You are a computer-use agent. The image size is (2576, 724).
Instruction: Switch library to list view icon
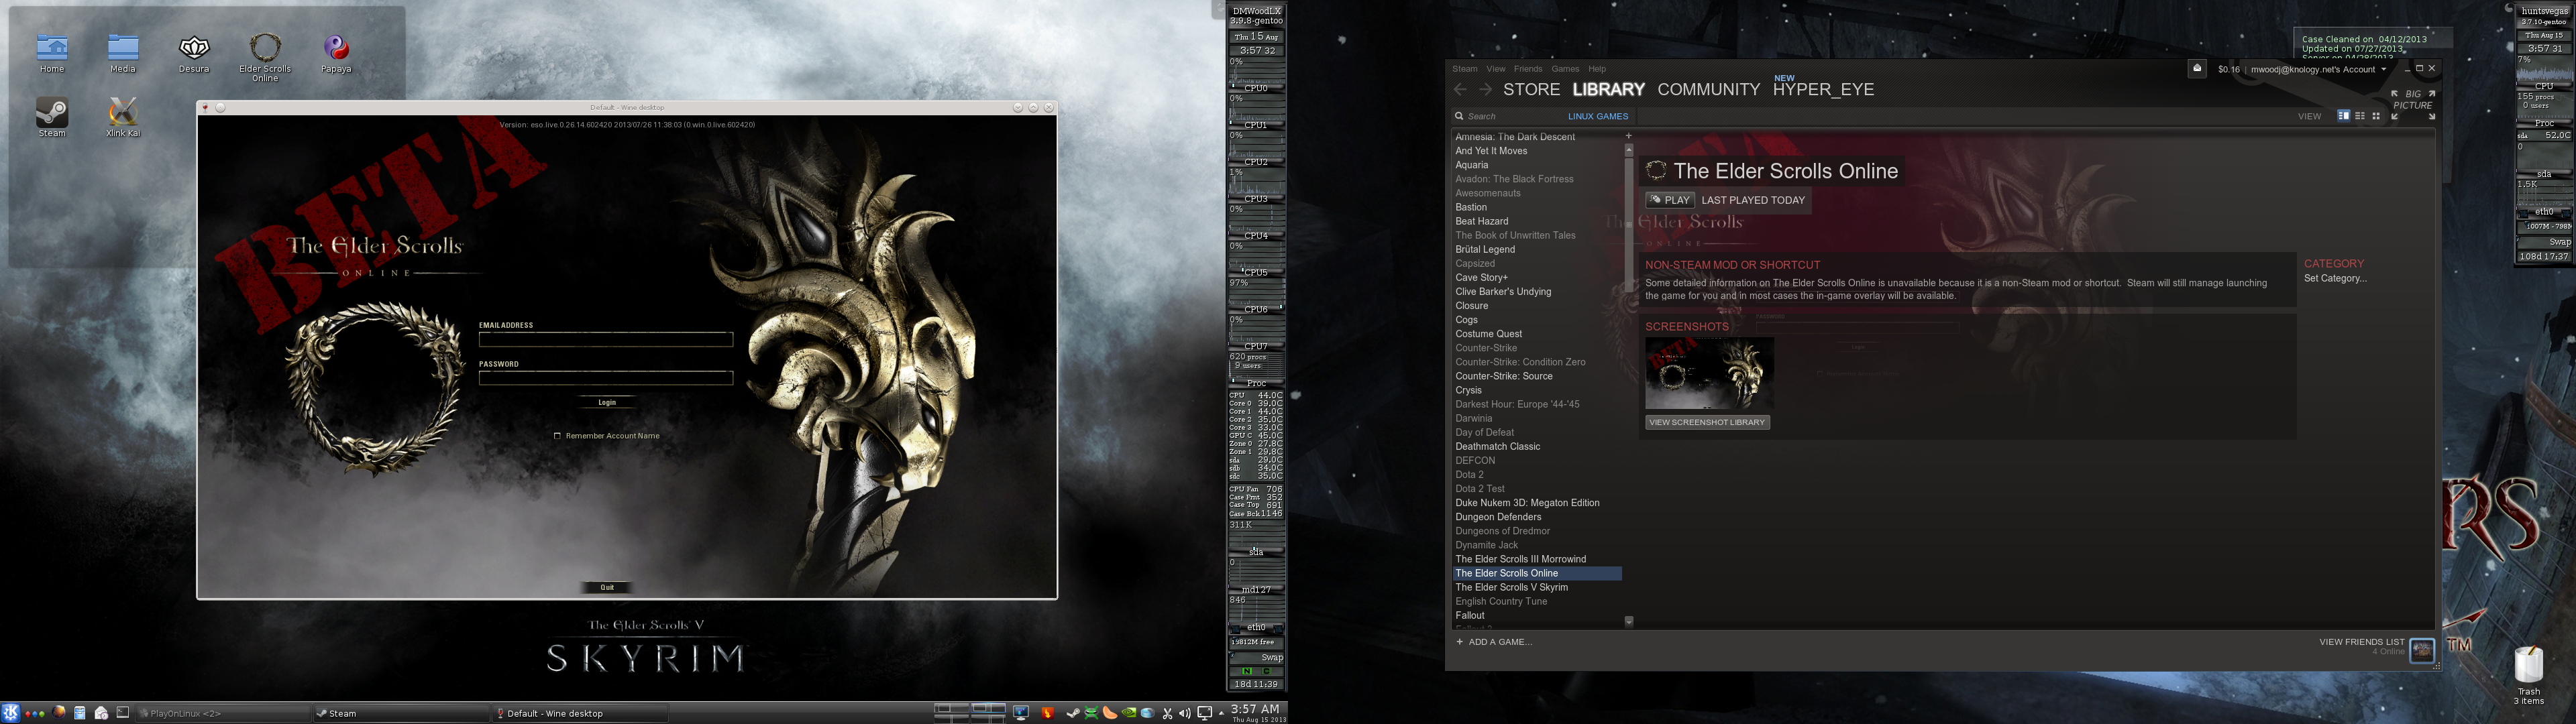(2360, 116)
